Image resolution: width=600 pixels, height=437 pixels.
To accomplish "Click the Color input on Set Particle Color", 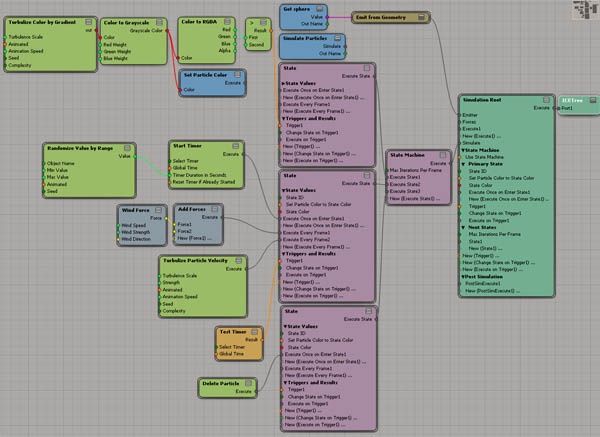I will (180, 90).
